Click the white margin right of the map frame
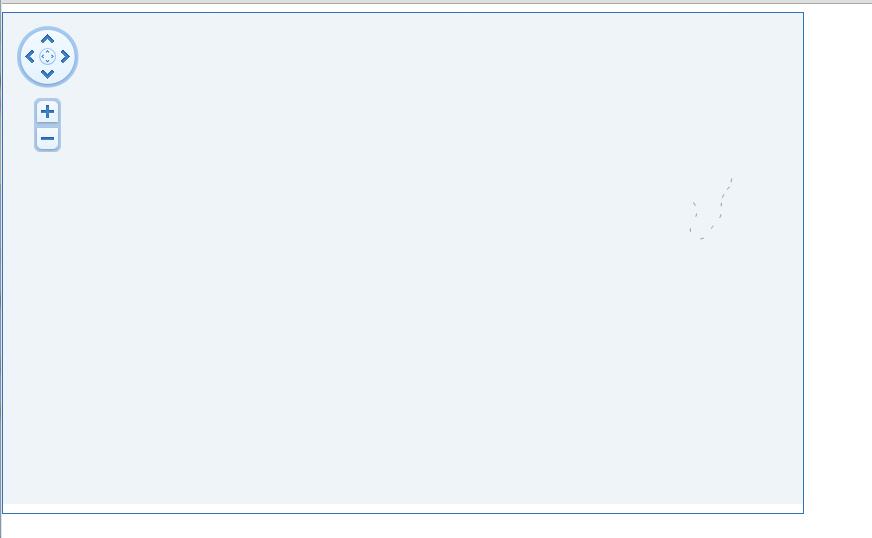 pos(838,261)
